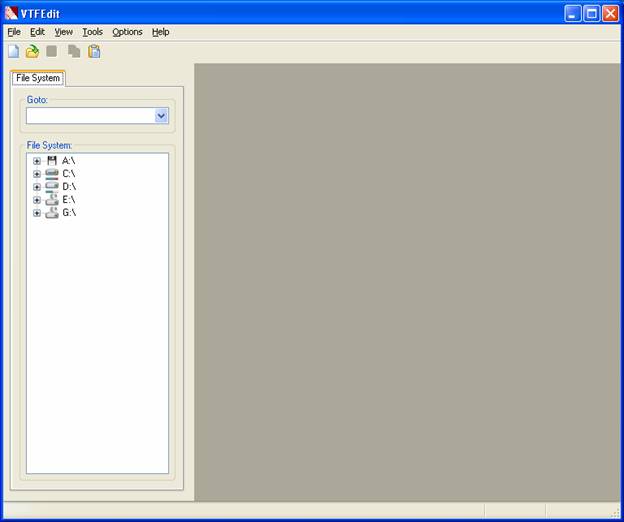Expand the E:\ drive node
The width and height of the screenshot is (624, 522).
pyautogui.click(x=37, y=200)
